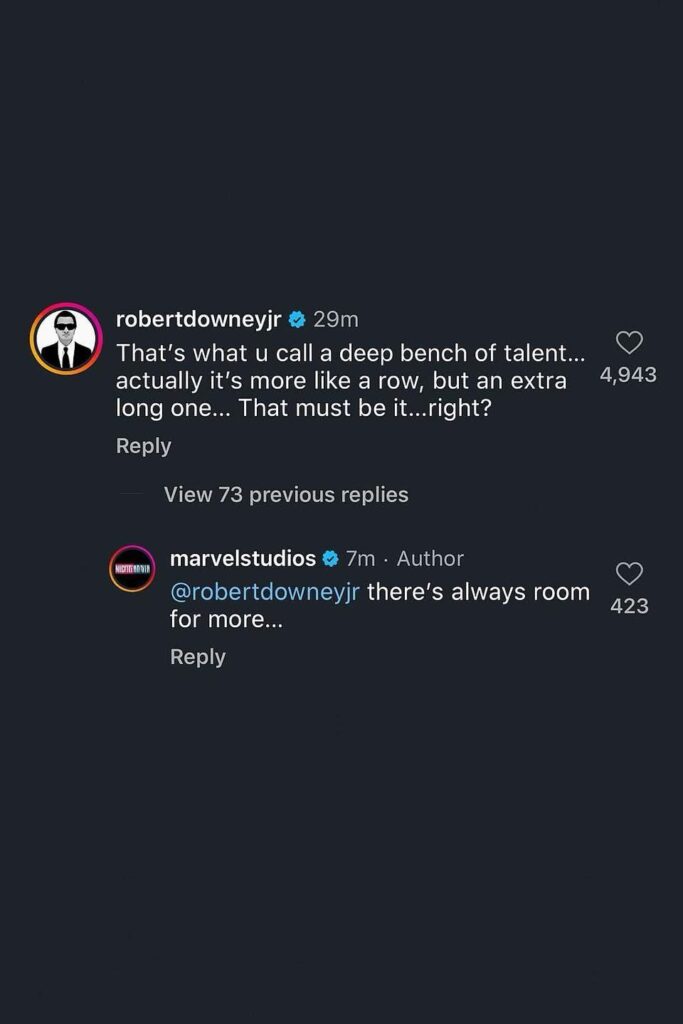Viewport: 683px width, 1024px height.
Task: Open the @robertdowneyjr mention link
Action: 264,592
